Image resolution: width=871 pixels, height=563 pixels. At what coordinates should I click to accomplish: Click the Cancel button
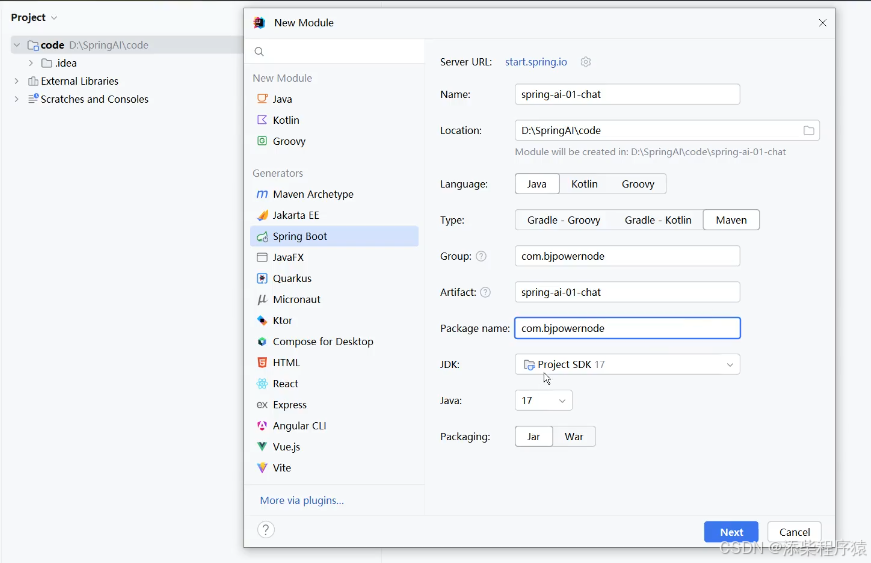794,532
